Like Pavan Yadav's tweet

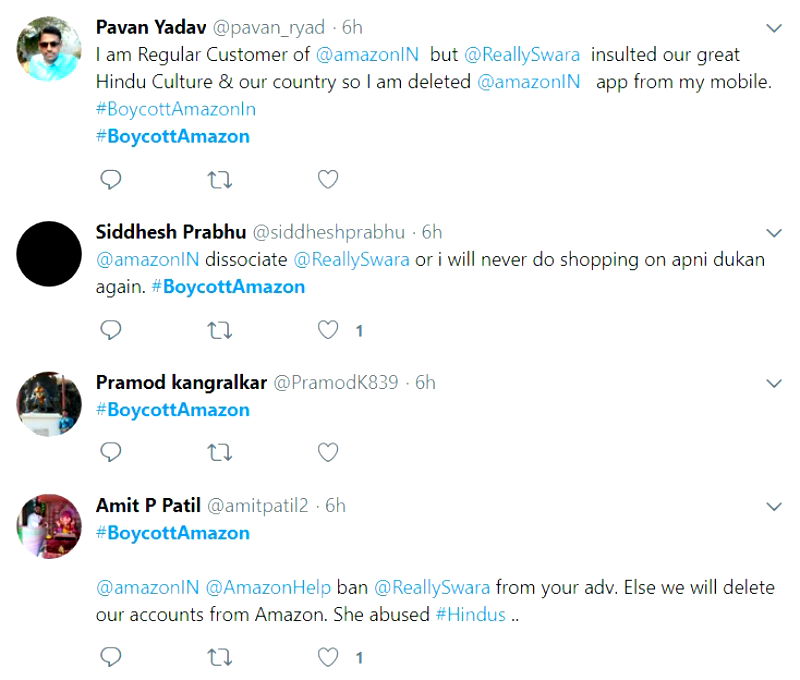tap(327, 180)
